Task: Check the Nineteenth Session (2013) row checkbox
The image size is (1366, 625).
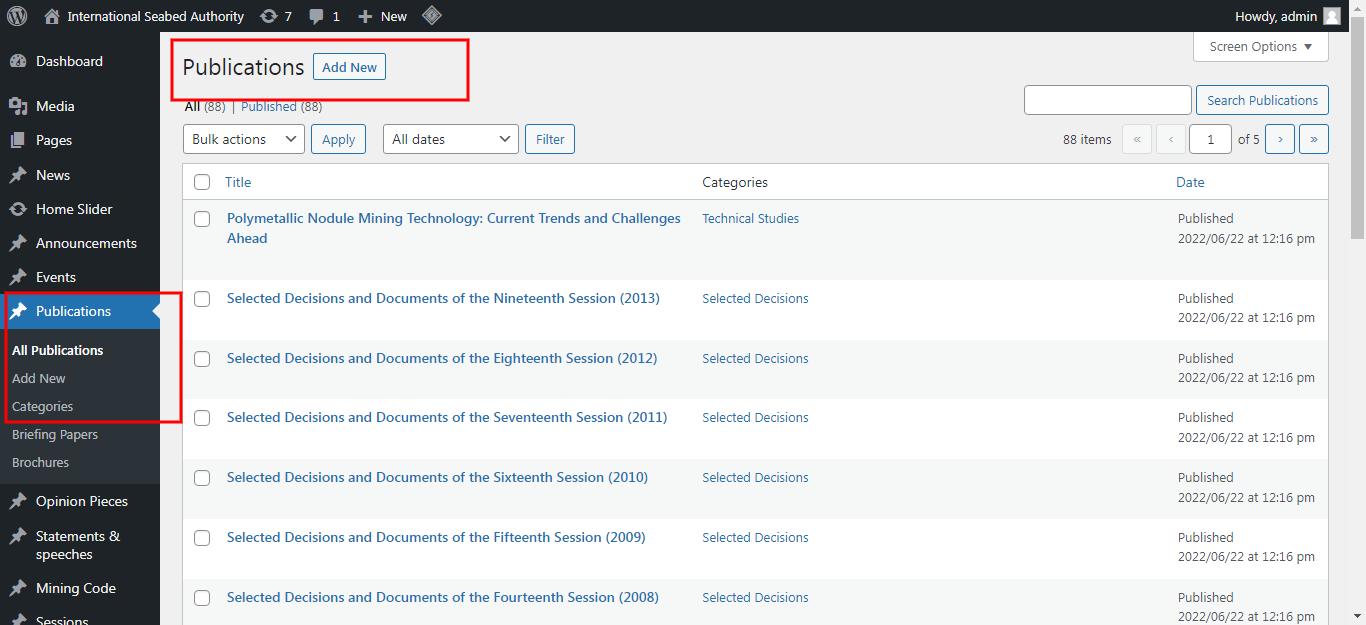Action: click(202, 299)
